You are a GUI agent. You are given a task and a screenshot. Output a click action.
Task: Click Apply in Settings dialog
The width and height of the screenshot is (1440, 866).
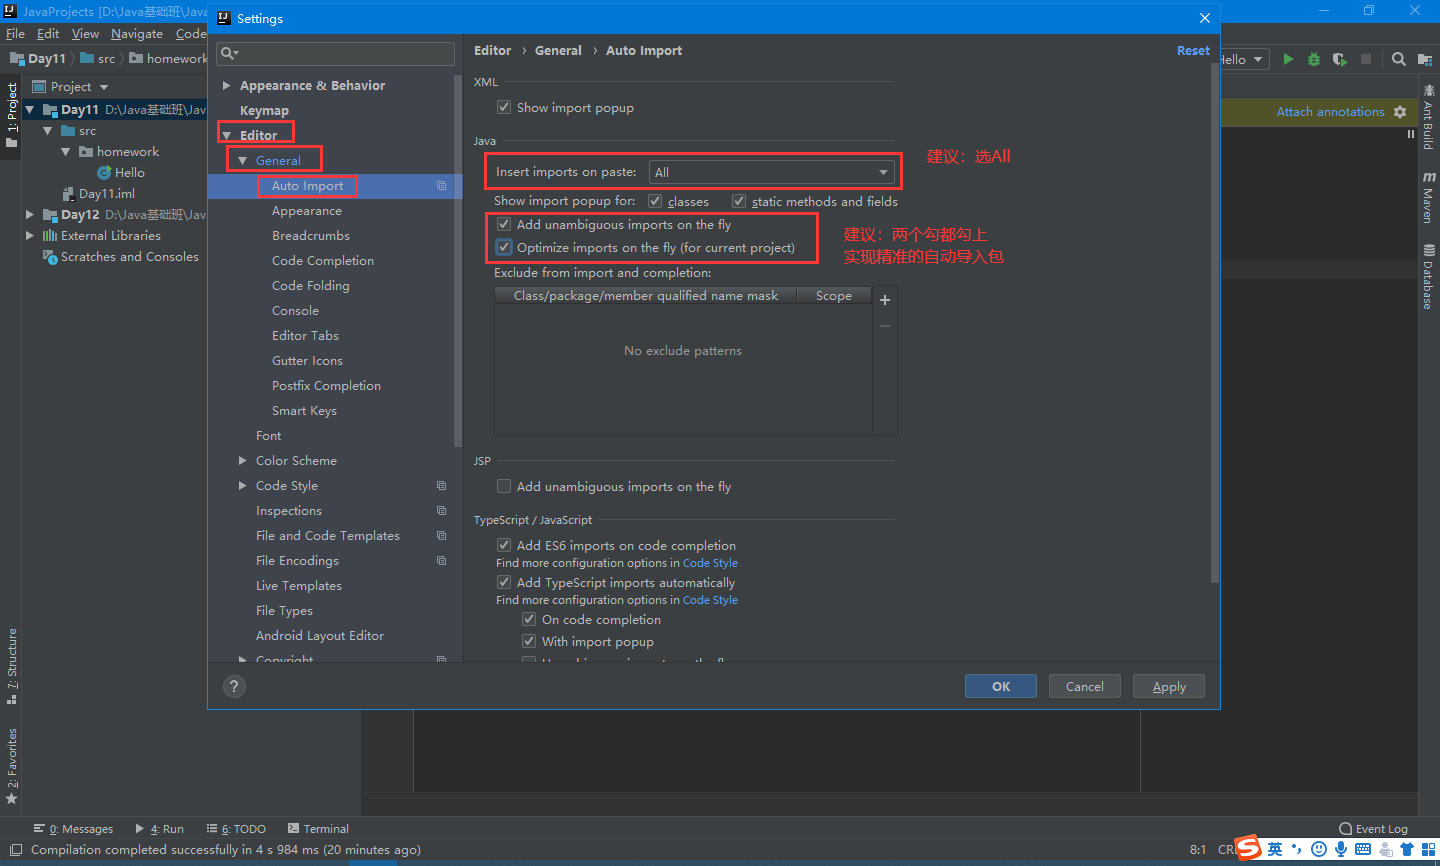click(x=1169, y=686)
